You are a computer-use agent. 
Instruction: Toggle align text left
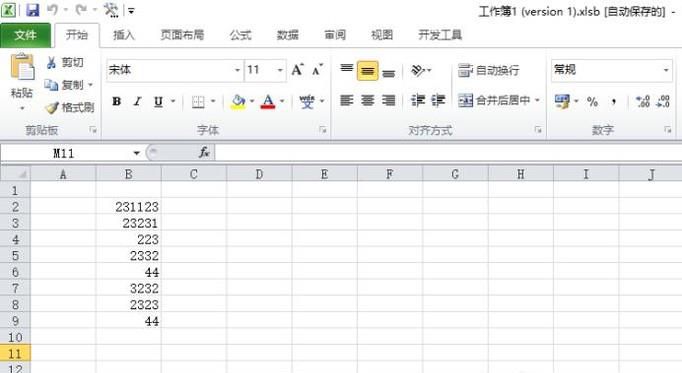point(347,101)
